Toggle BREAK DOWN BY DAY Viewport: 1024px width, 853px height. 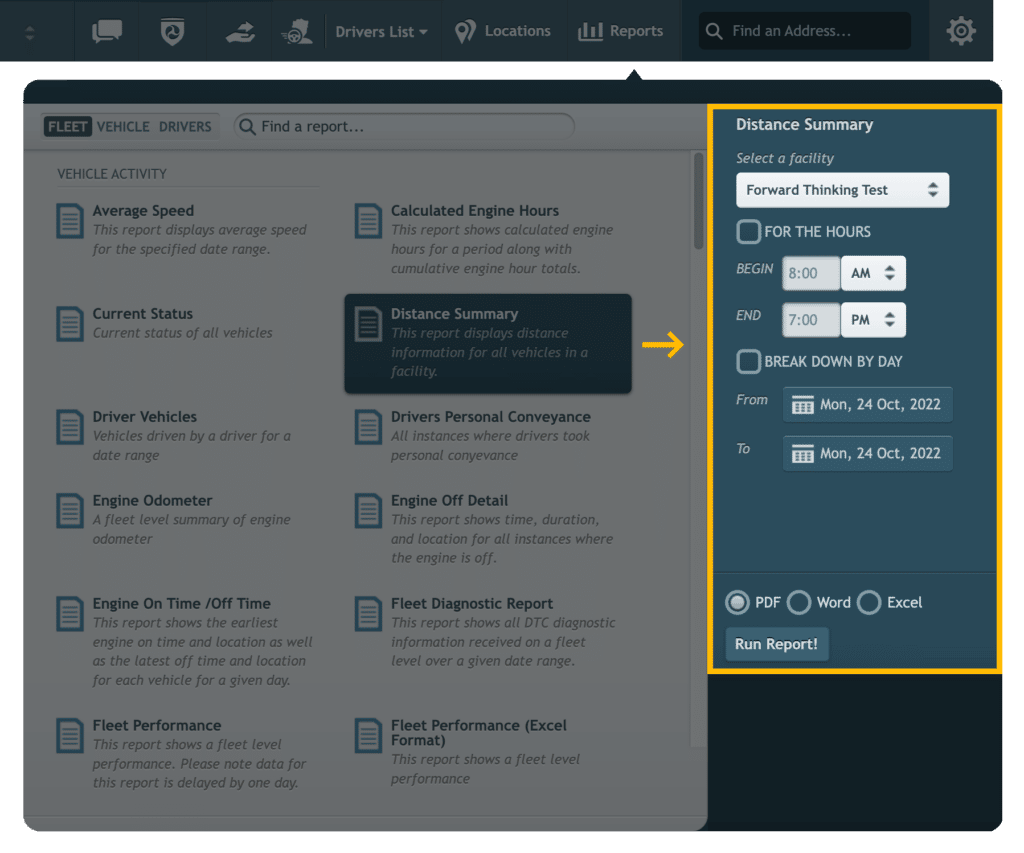[x=748, y=361]
